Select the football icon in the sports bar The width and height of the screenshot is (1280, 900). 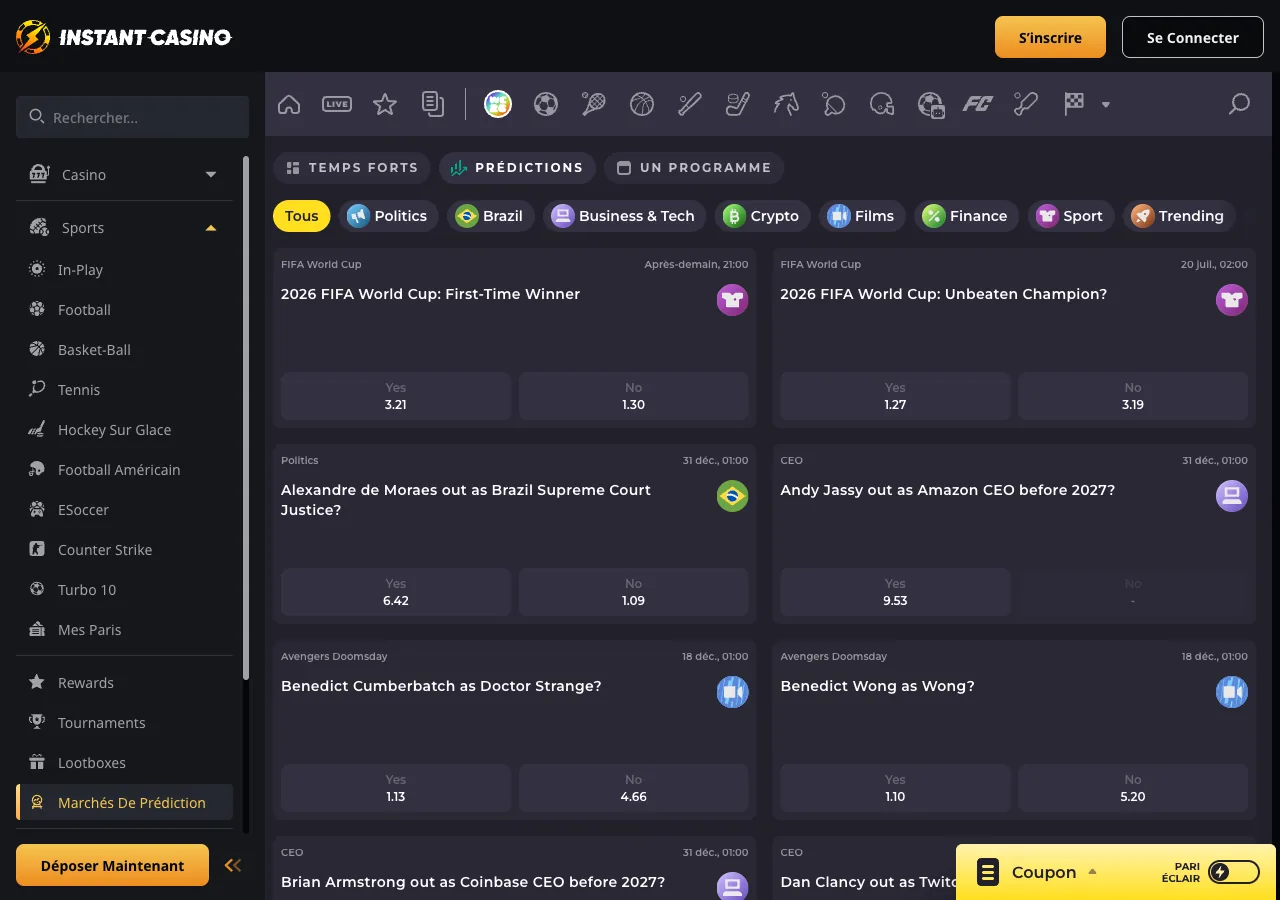[x=546, y=104]
